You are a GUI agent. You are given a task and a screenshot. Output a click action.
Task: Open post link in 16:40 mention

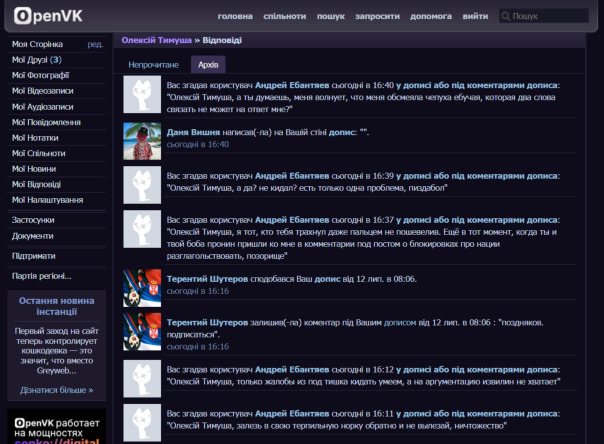[477, 85]
